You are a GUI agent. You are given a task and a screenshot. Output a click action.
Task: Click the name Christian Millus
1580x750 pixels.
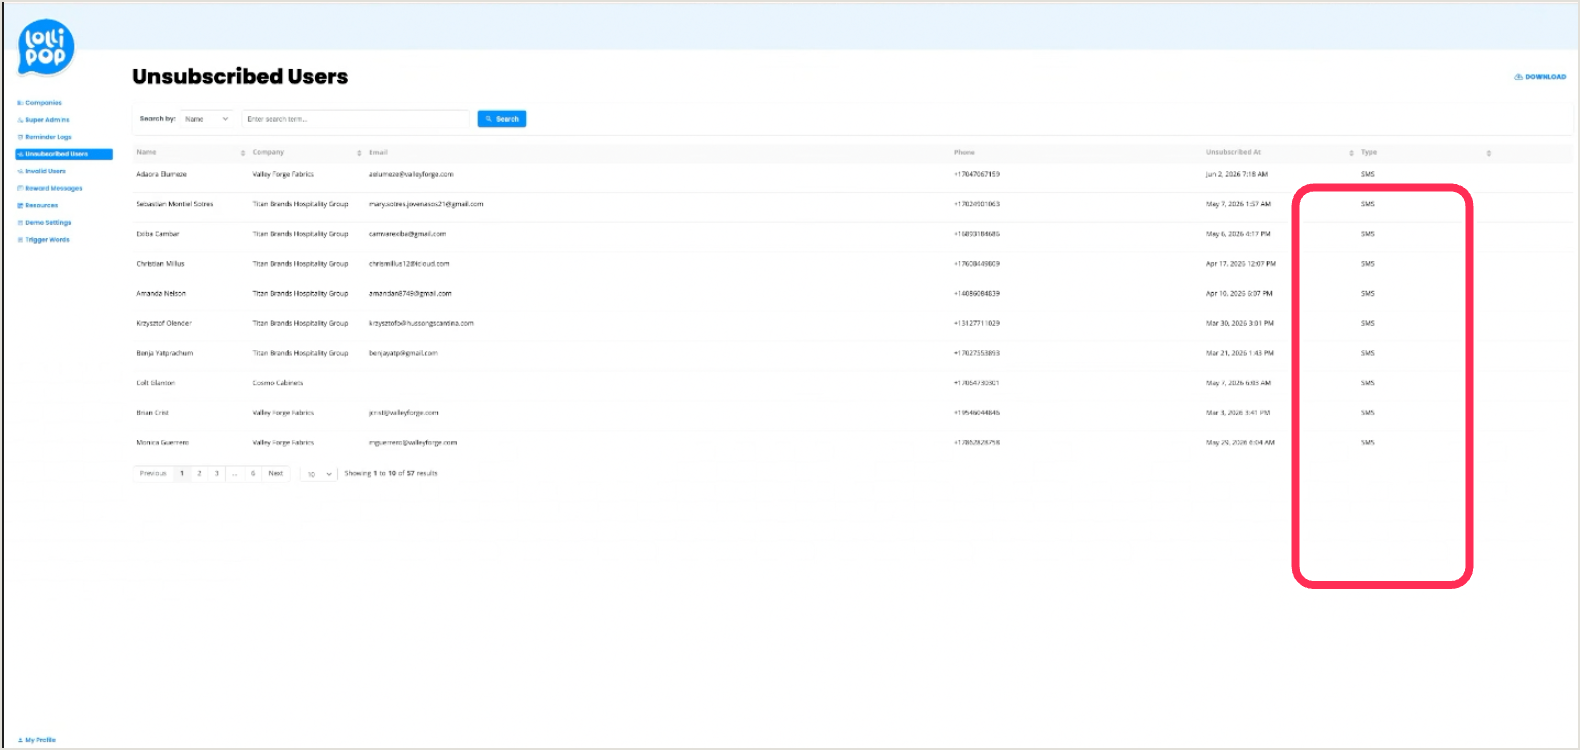point(161,264)
